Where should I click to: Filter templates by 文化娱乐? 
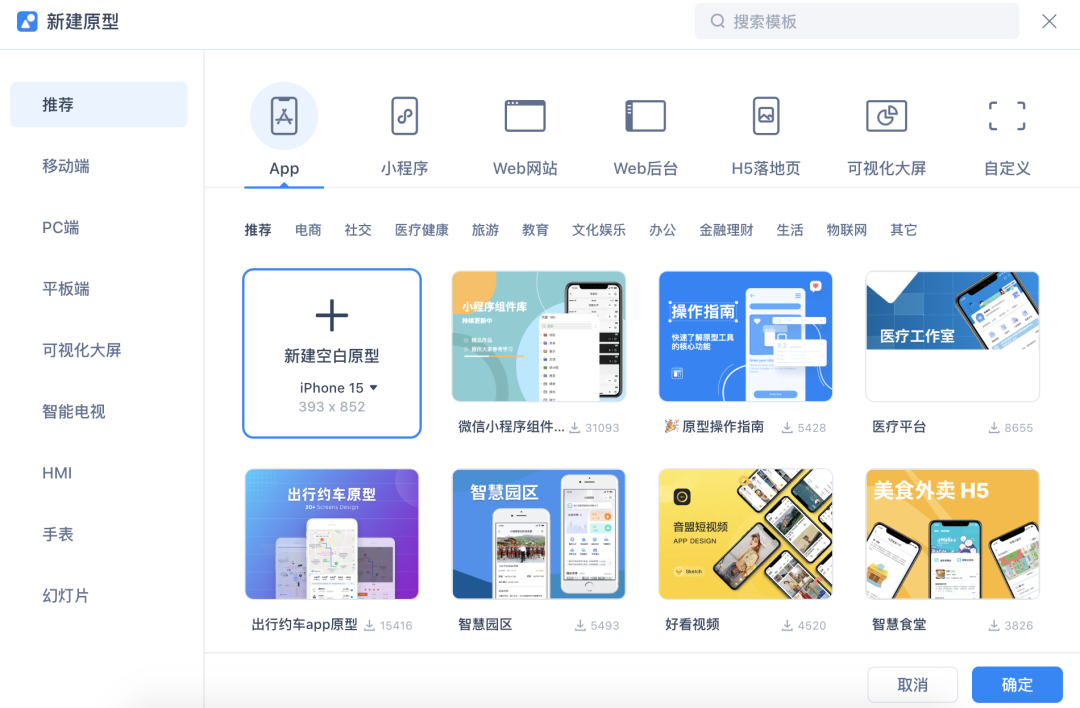pos(599,230)
